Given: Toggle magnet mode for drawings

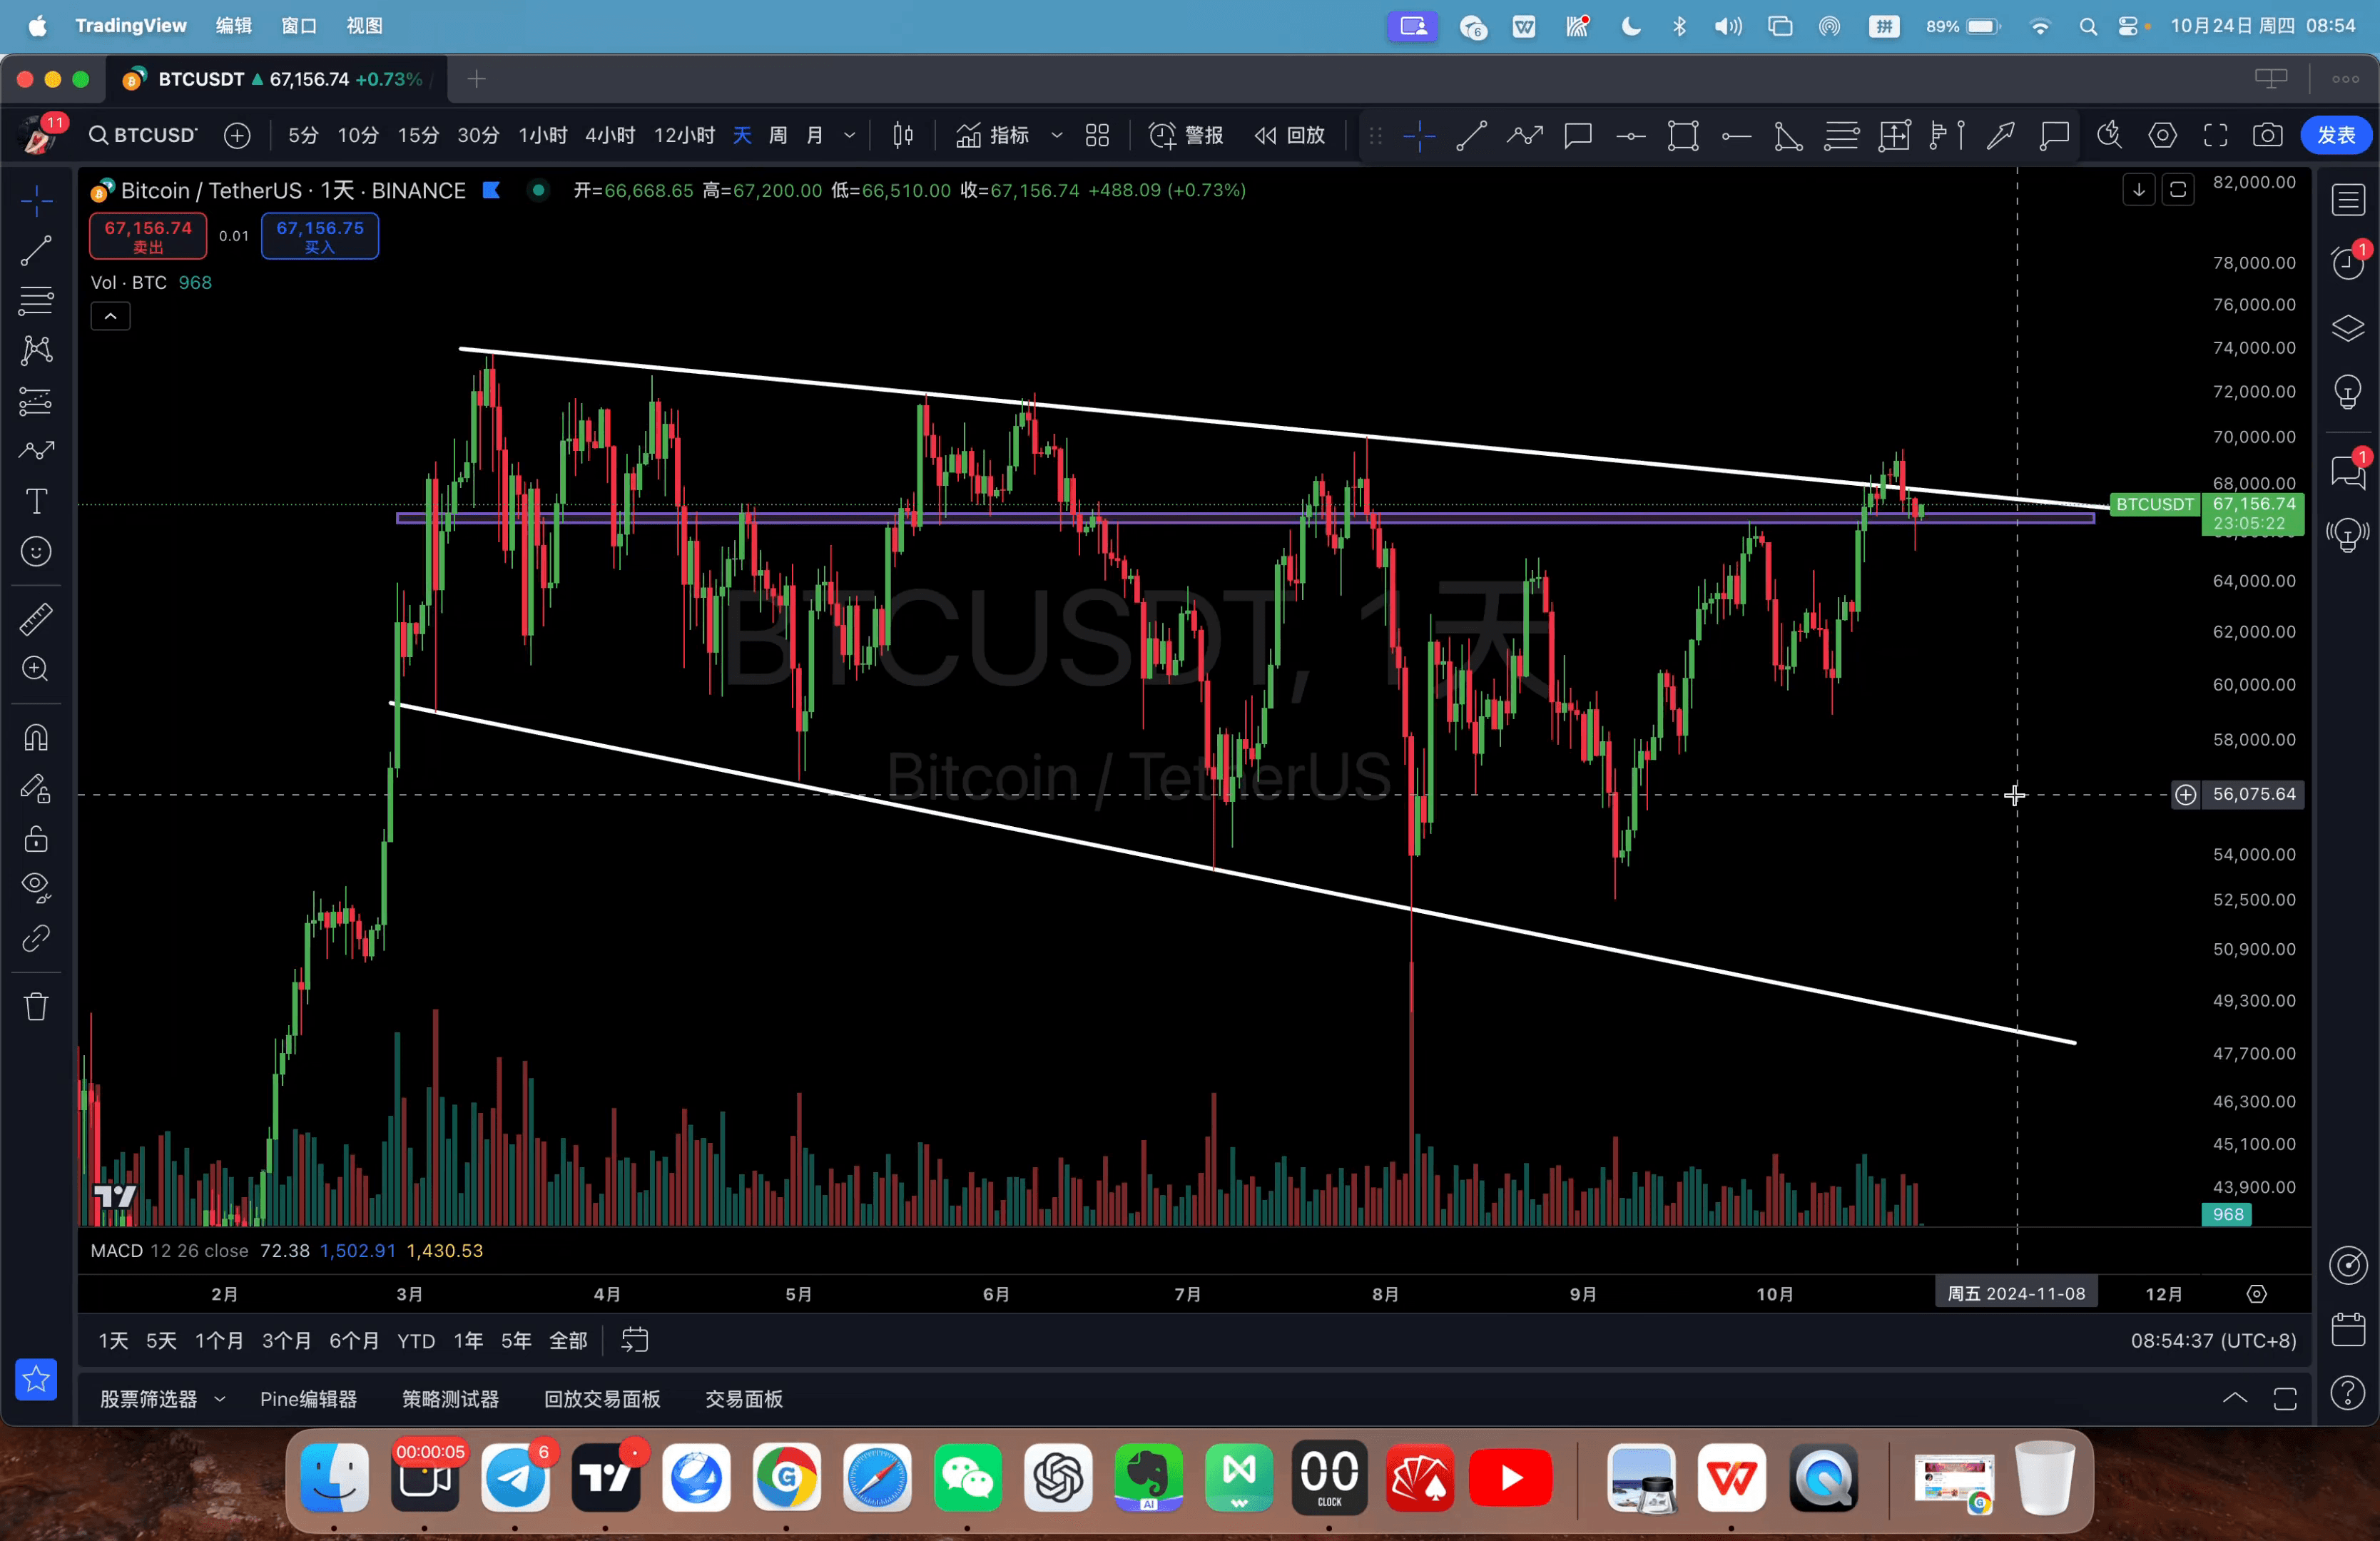Looking at the screenshot, I should click(37, 738).
